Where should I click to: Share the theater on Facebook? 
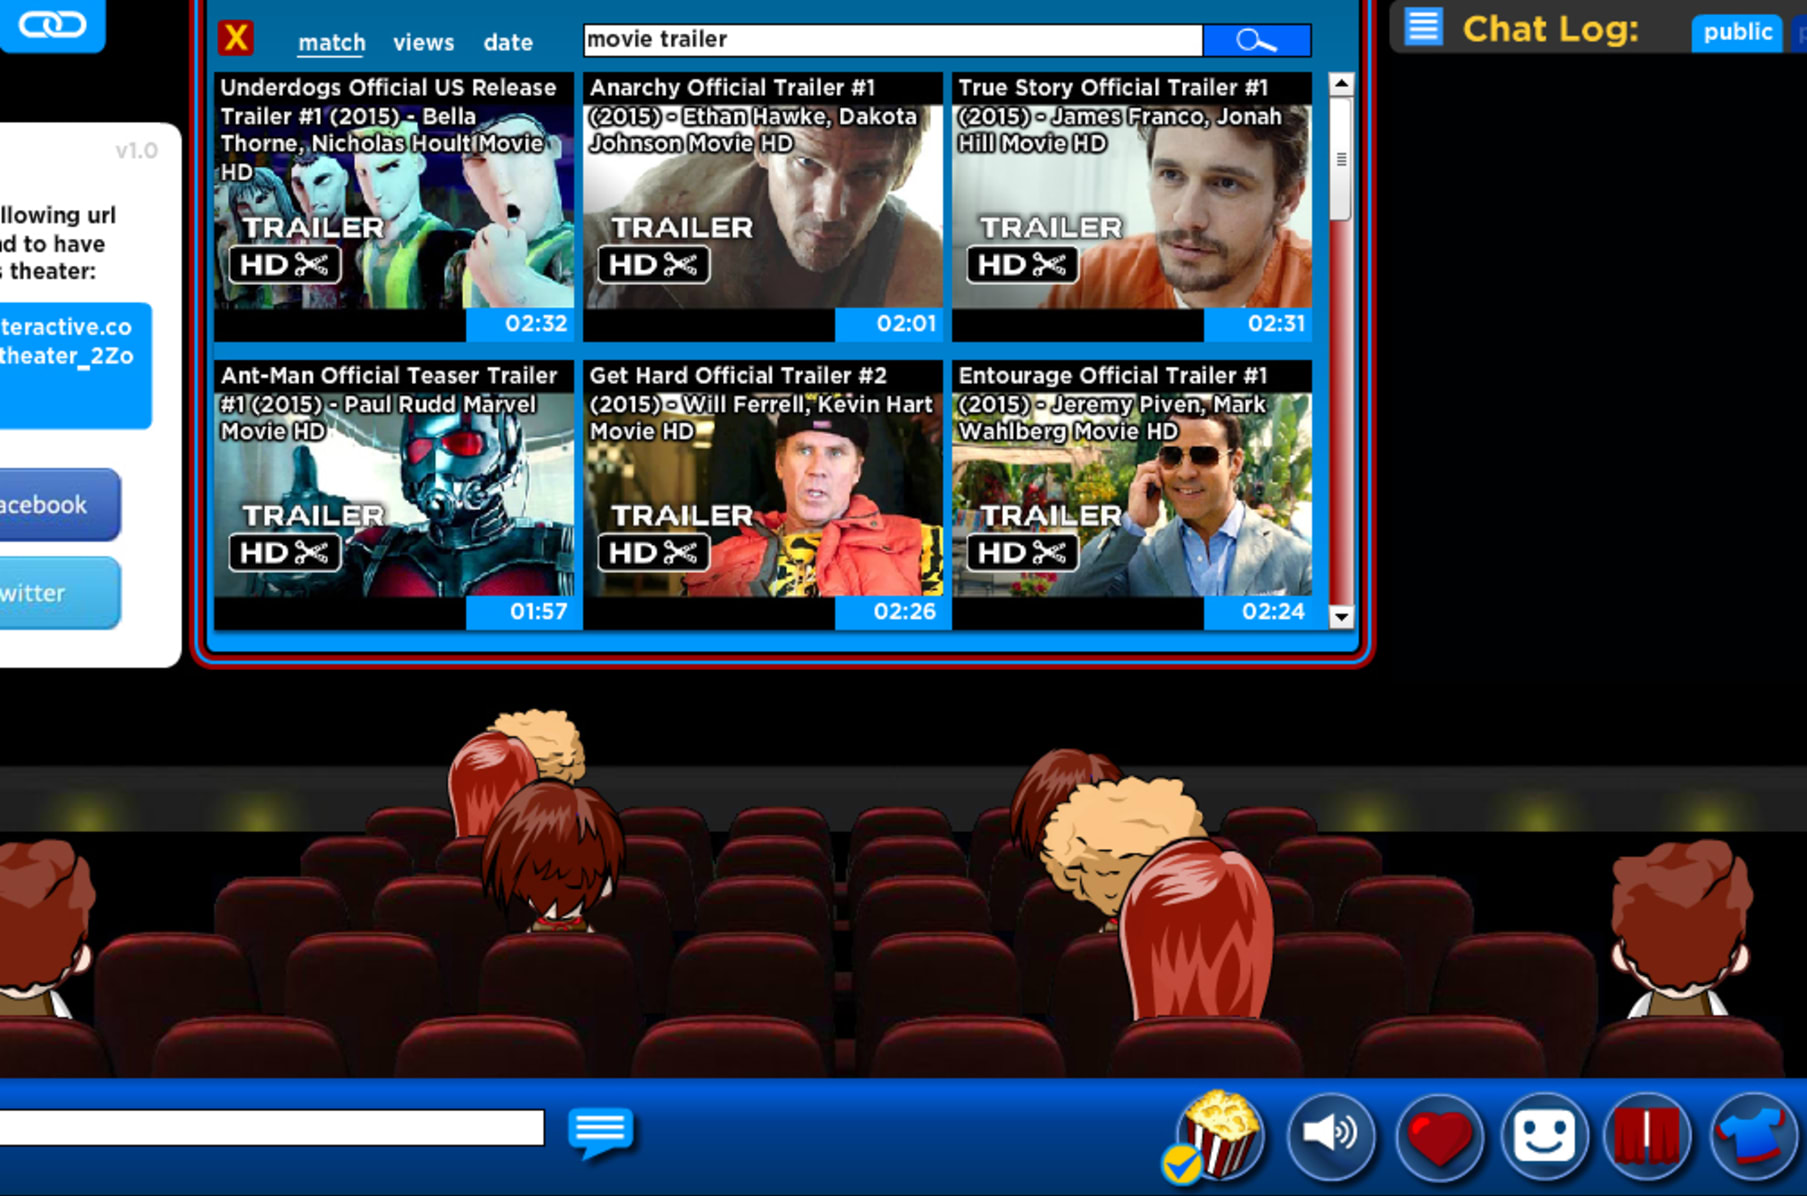[58, 505]
